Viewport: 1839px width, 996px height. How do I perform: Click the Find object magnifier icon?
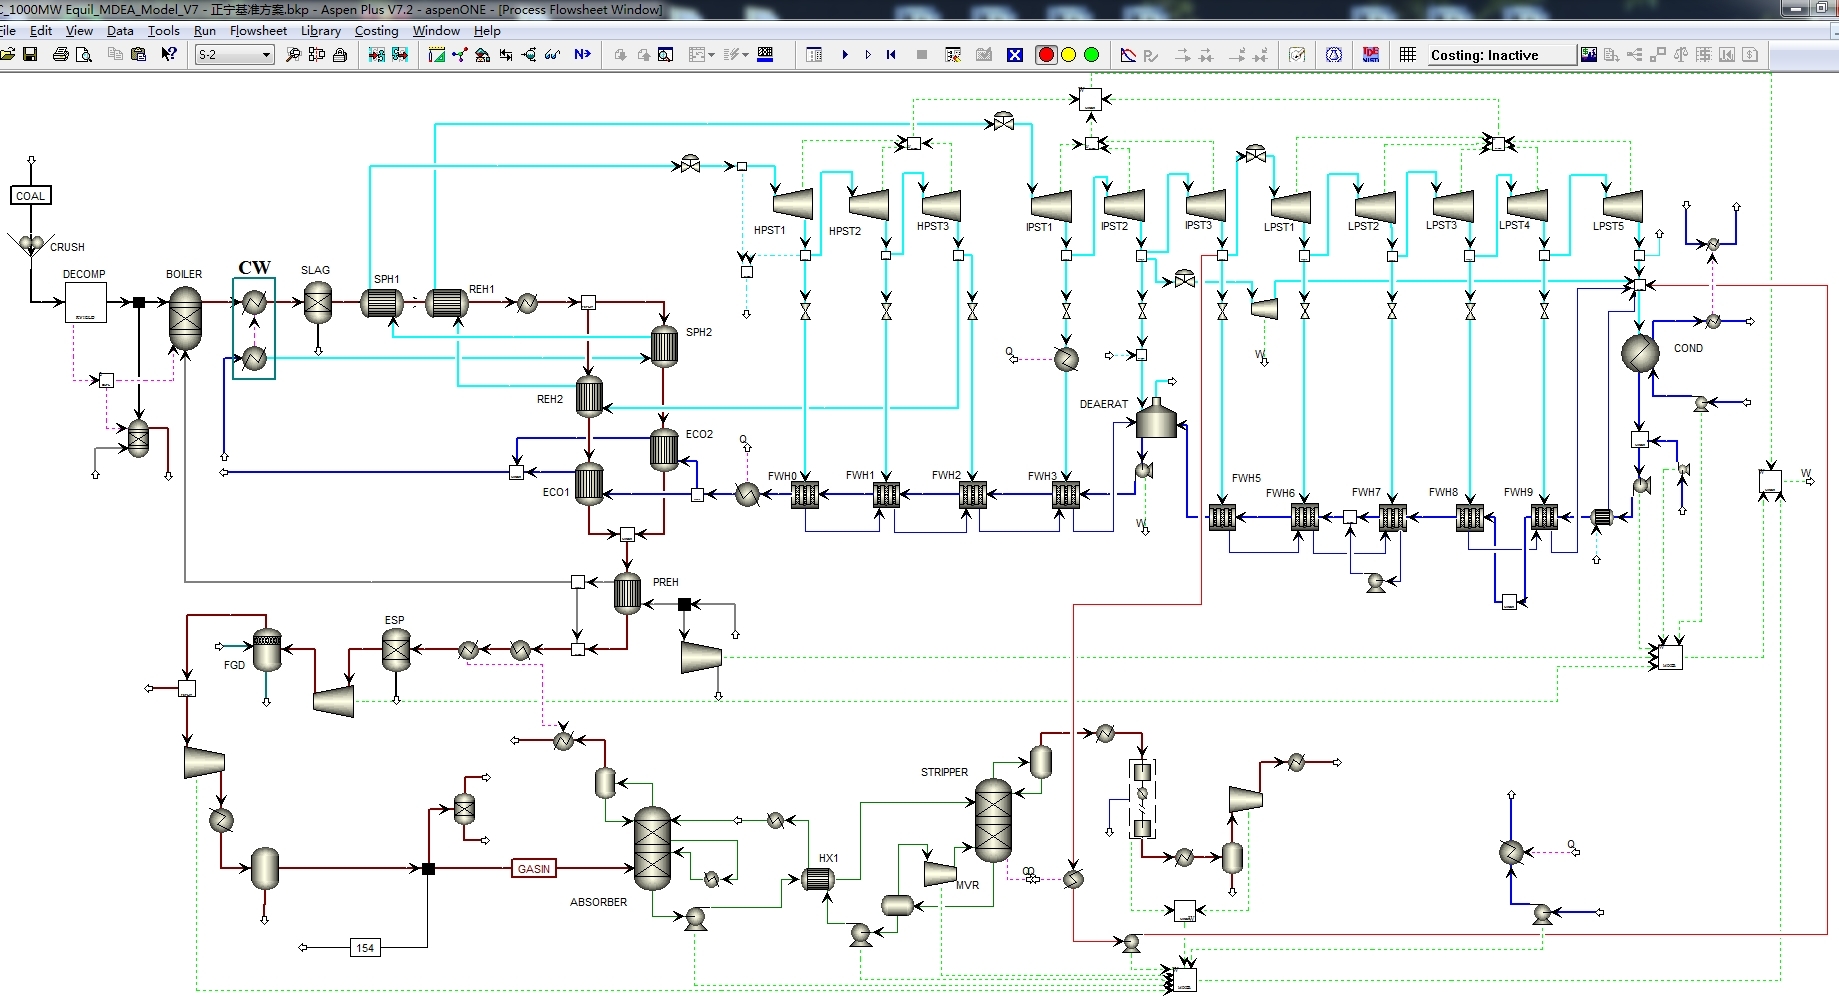pos(293,55)
